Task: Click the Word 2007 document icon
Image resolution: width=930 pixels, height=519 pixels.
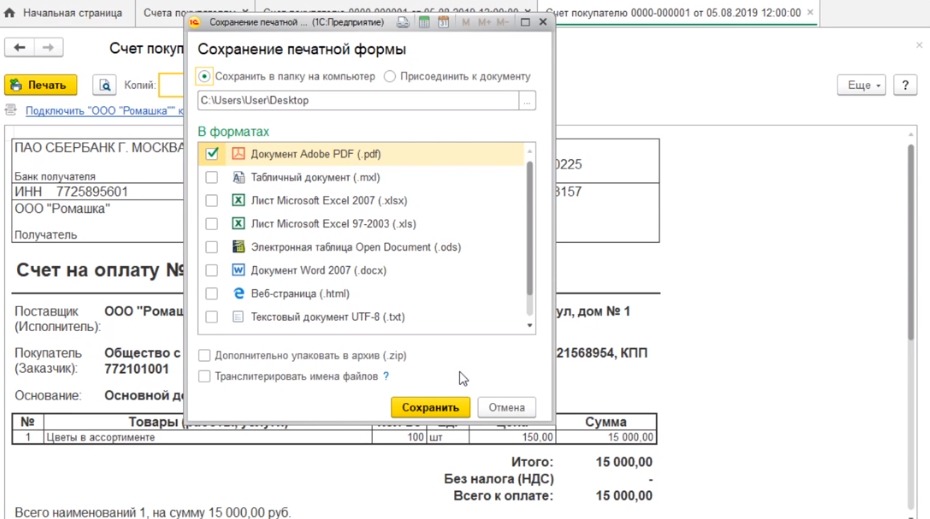Action: tap(238, 270)
